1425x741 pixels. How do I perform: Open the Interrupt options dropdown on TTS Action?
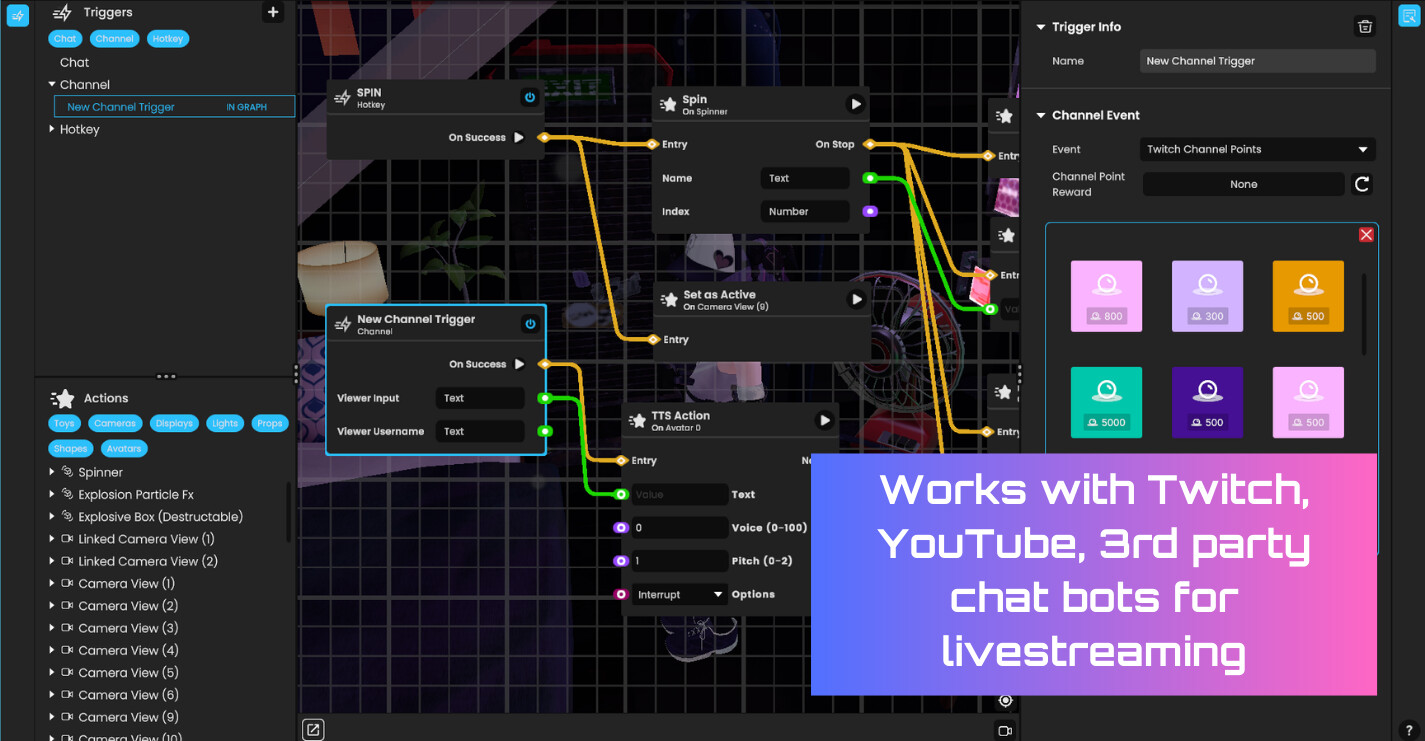tap(679, 593)
